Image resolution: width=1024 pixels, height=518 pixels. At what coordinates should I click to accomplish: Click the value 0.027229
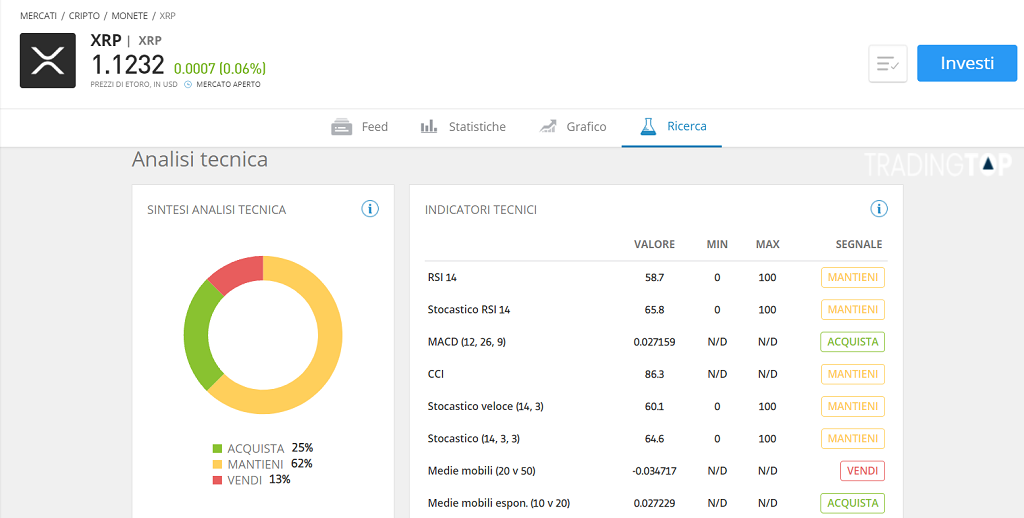pos(654,503)
